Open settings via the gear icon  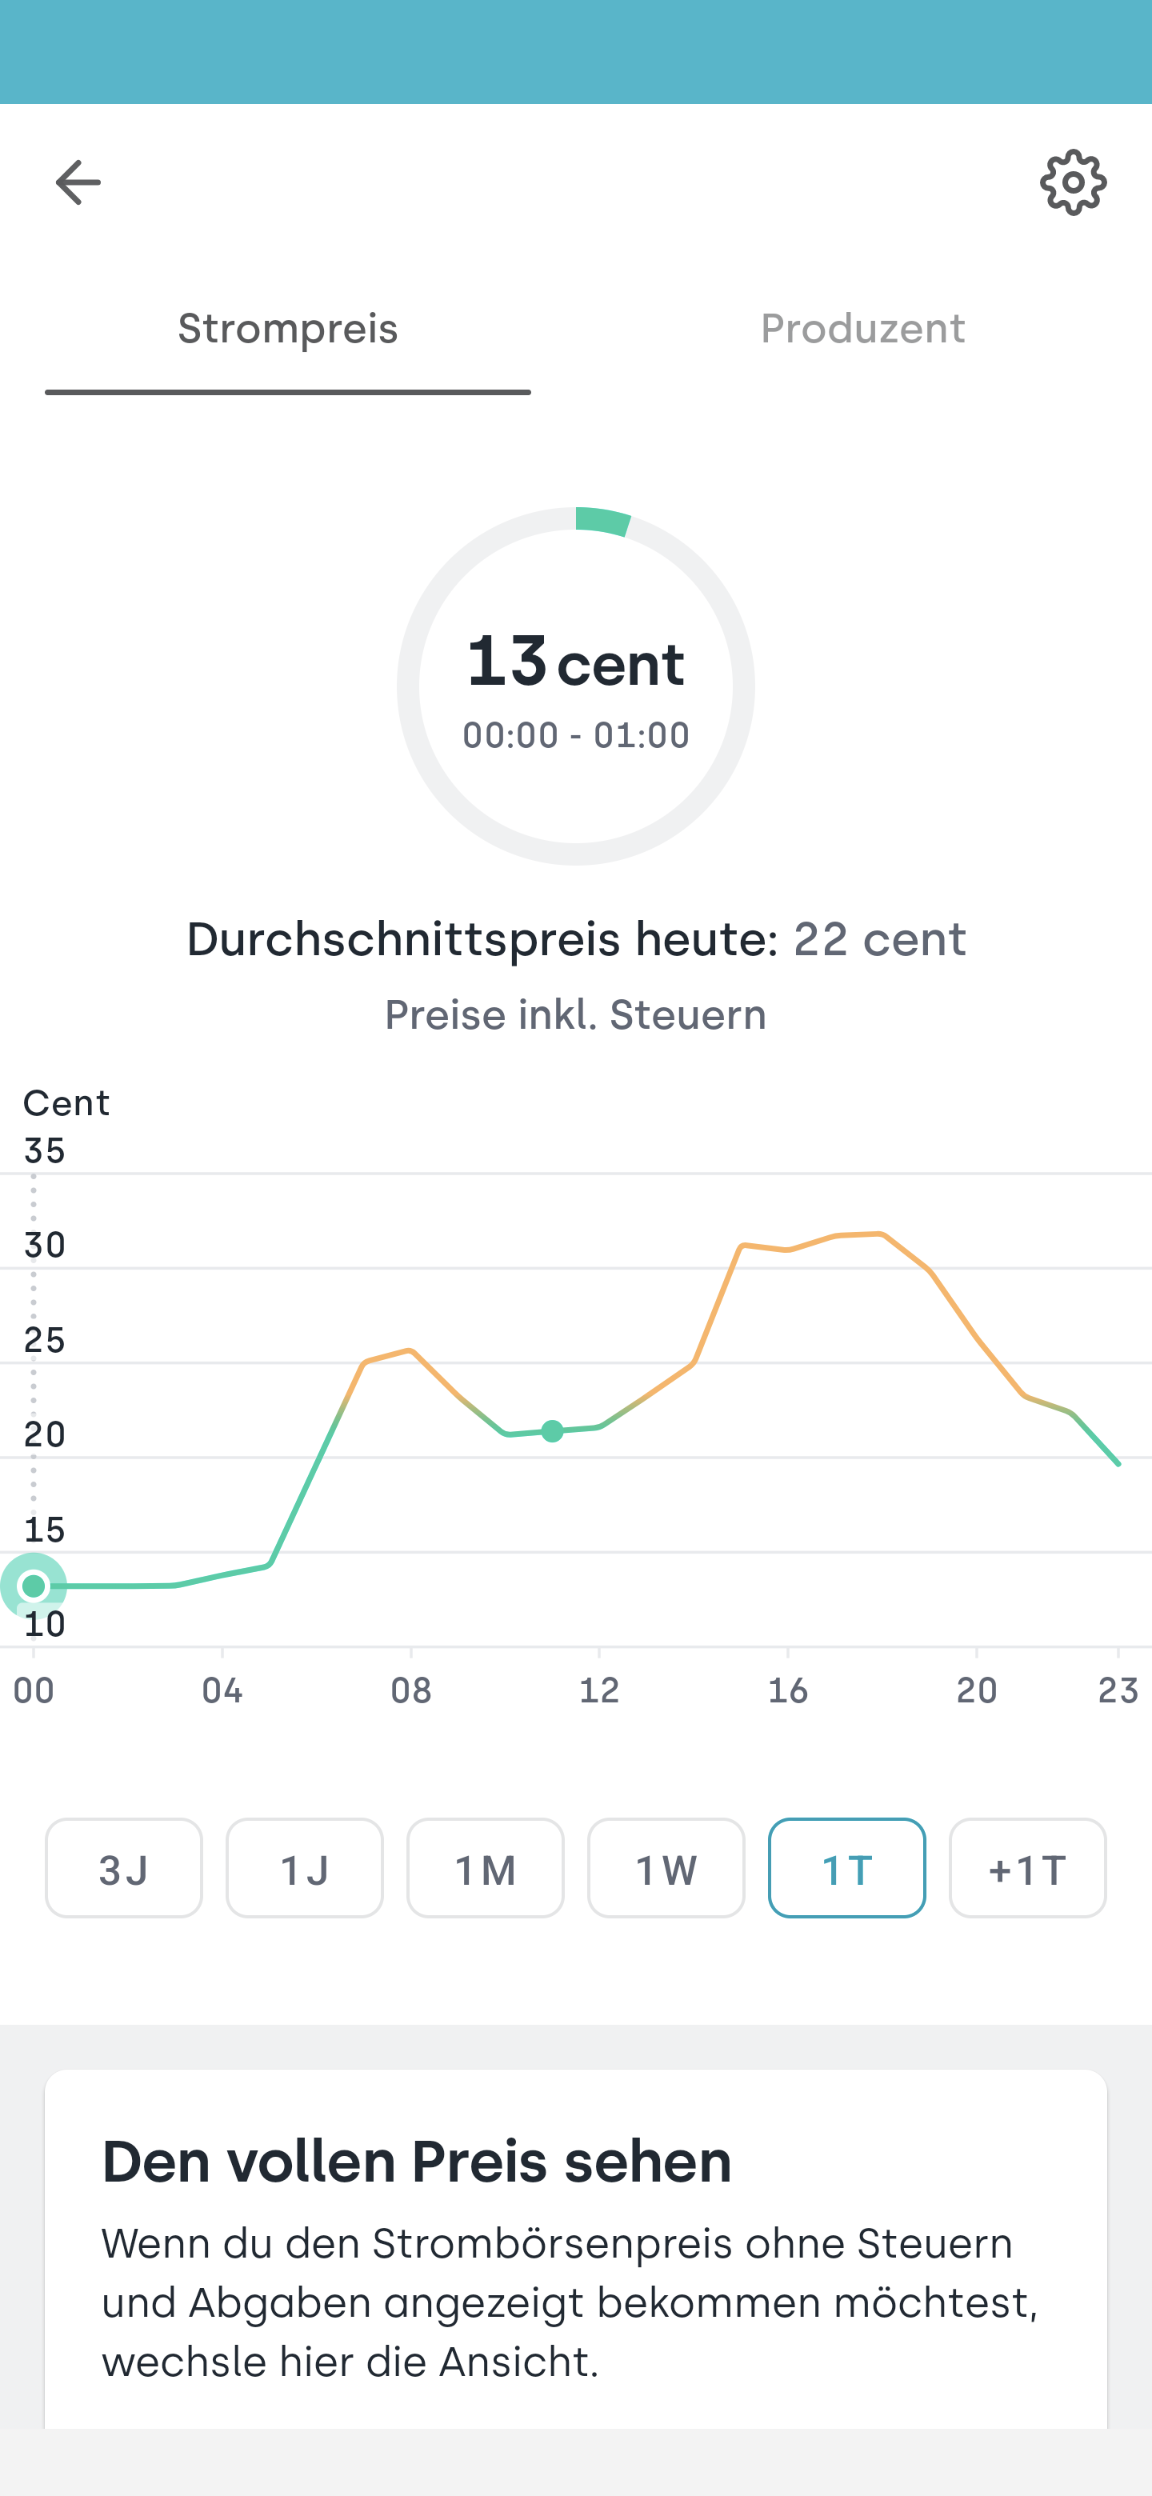coord(1073,183)
